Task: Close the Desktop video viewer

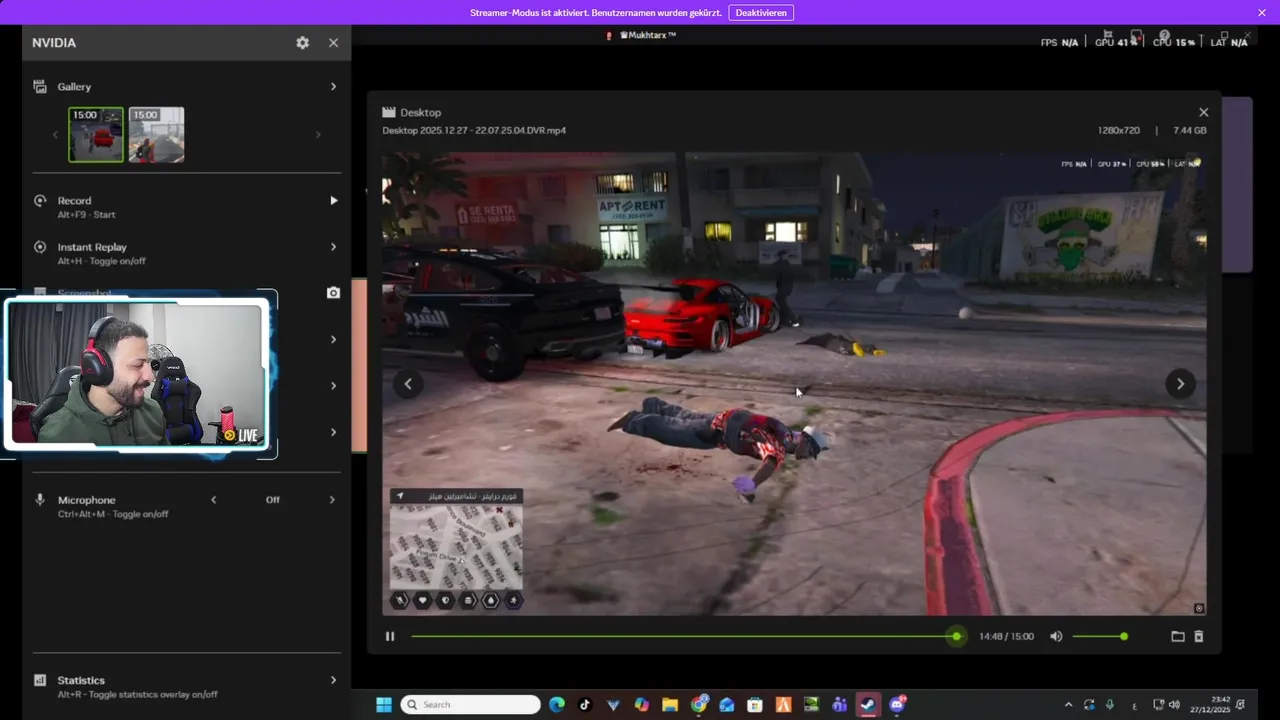Action: [1203, 113]
